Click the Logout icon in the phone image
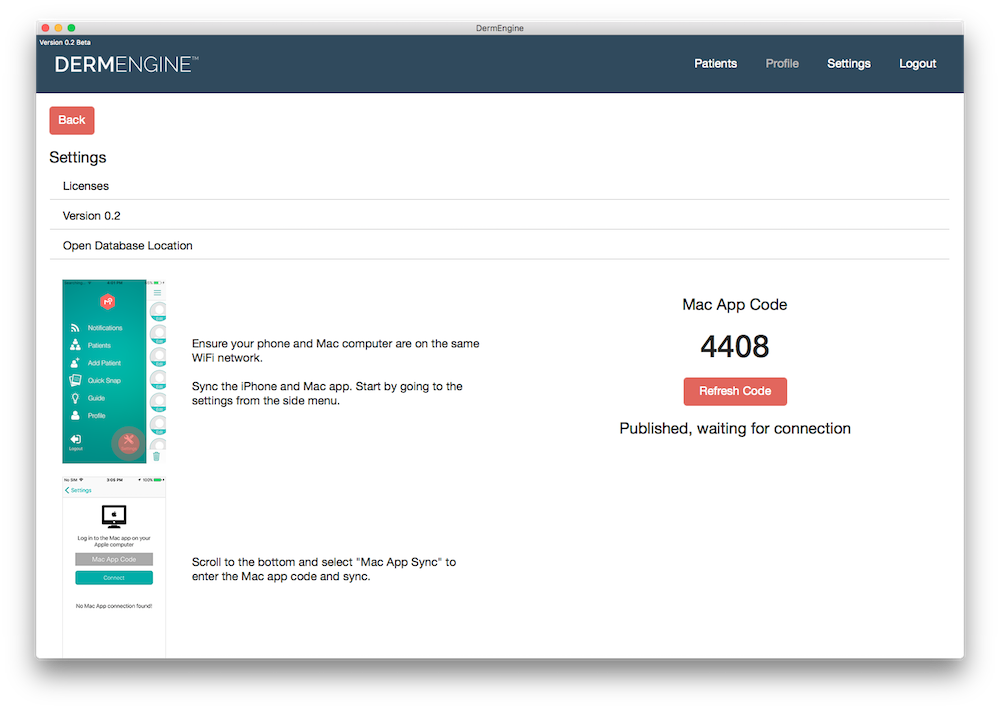1000x710 pixels. click(75, 439)
